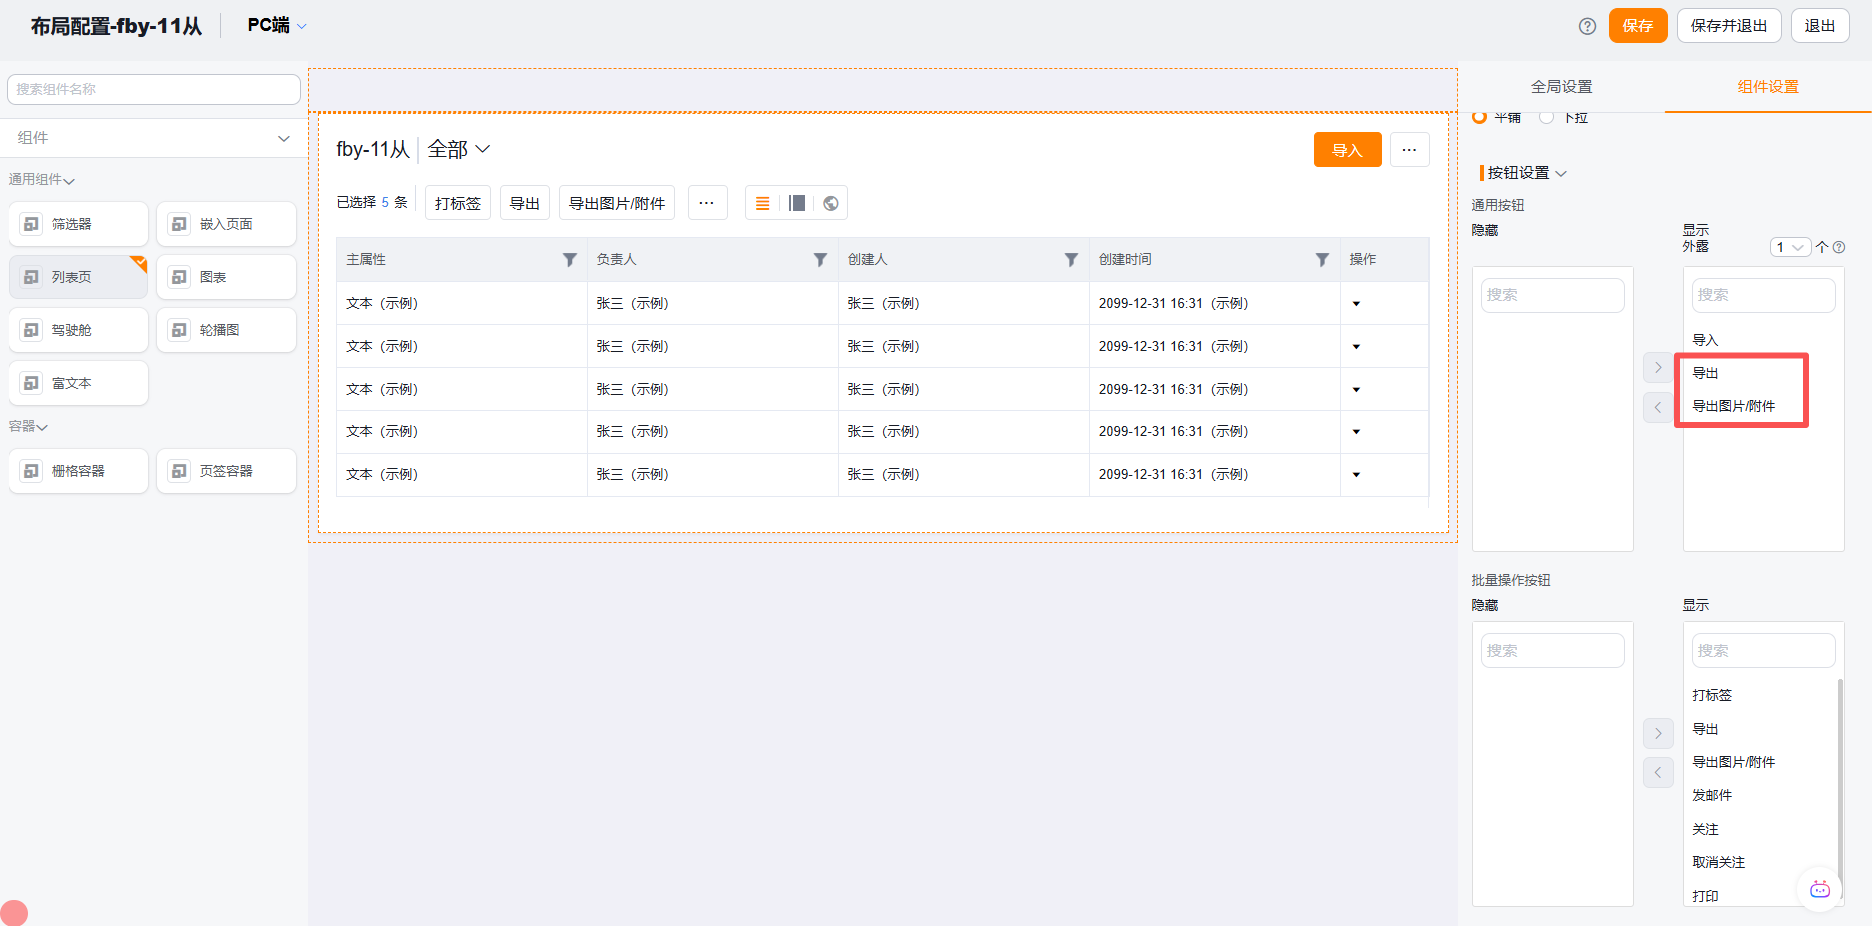The width and height of the screenshot is (1872, 926).
Task: Click the 保存并退出 button
Action: [x=1728, y=26]
